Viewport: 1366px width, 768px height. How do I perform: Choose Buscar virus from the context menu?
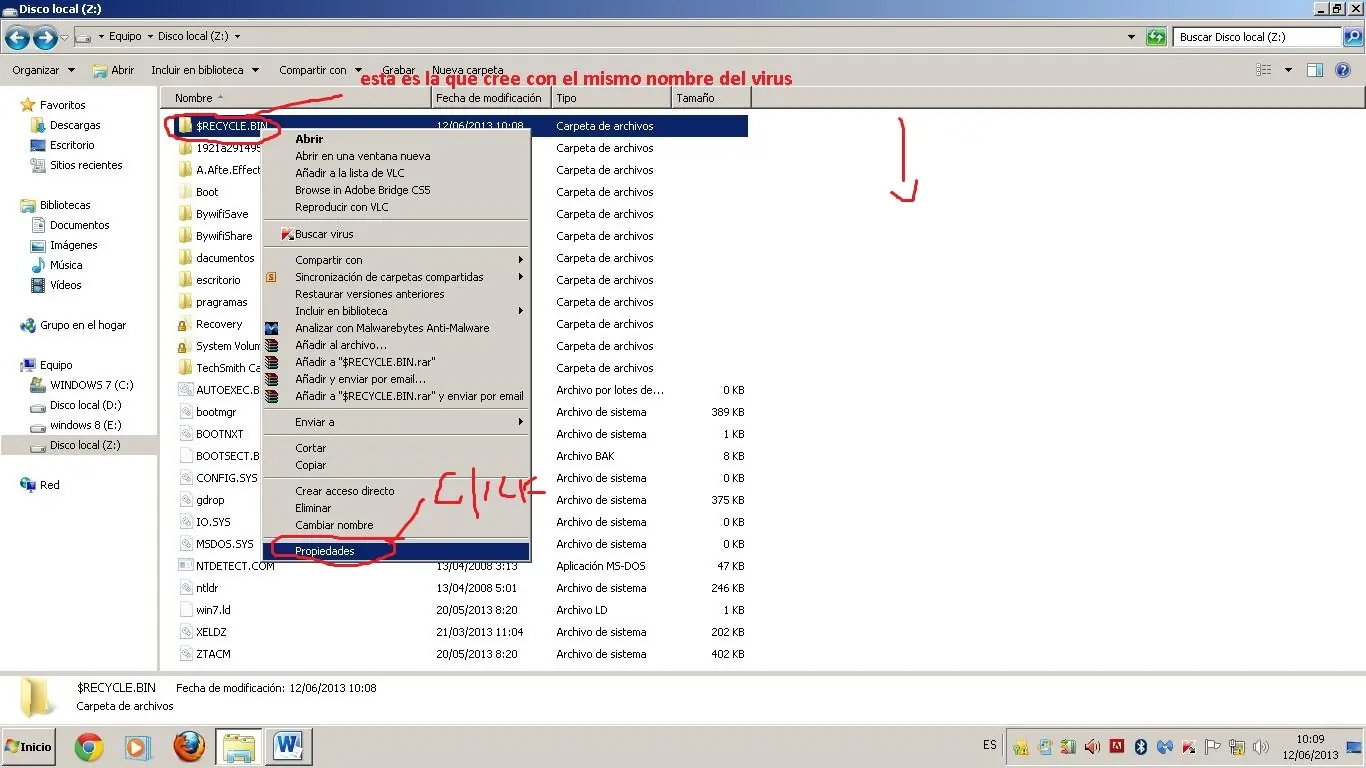tap(396, 234)
